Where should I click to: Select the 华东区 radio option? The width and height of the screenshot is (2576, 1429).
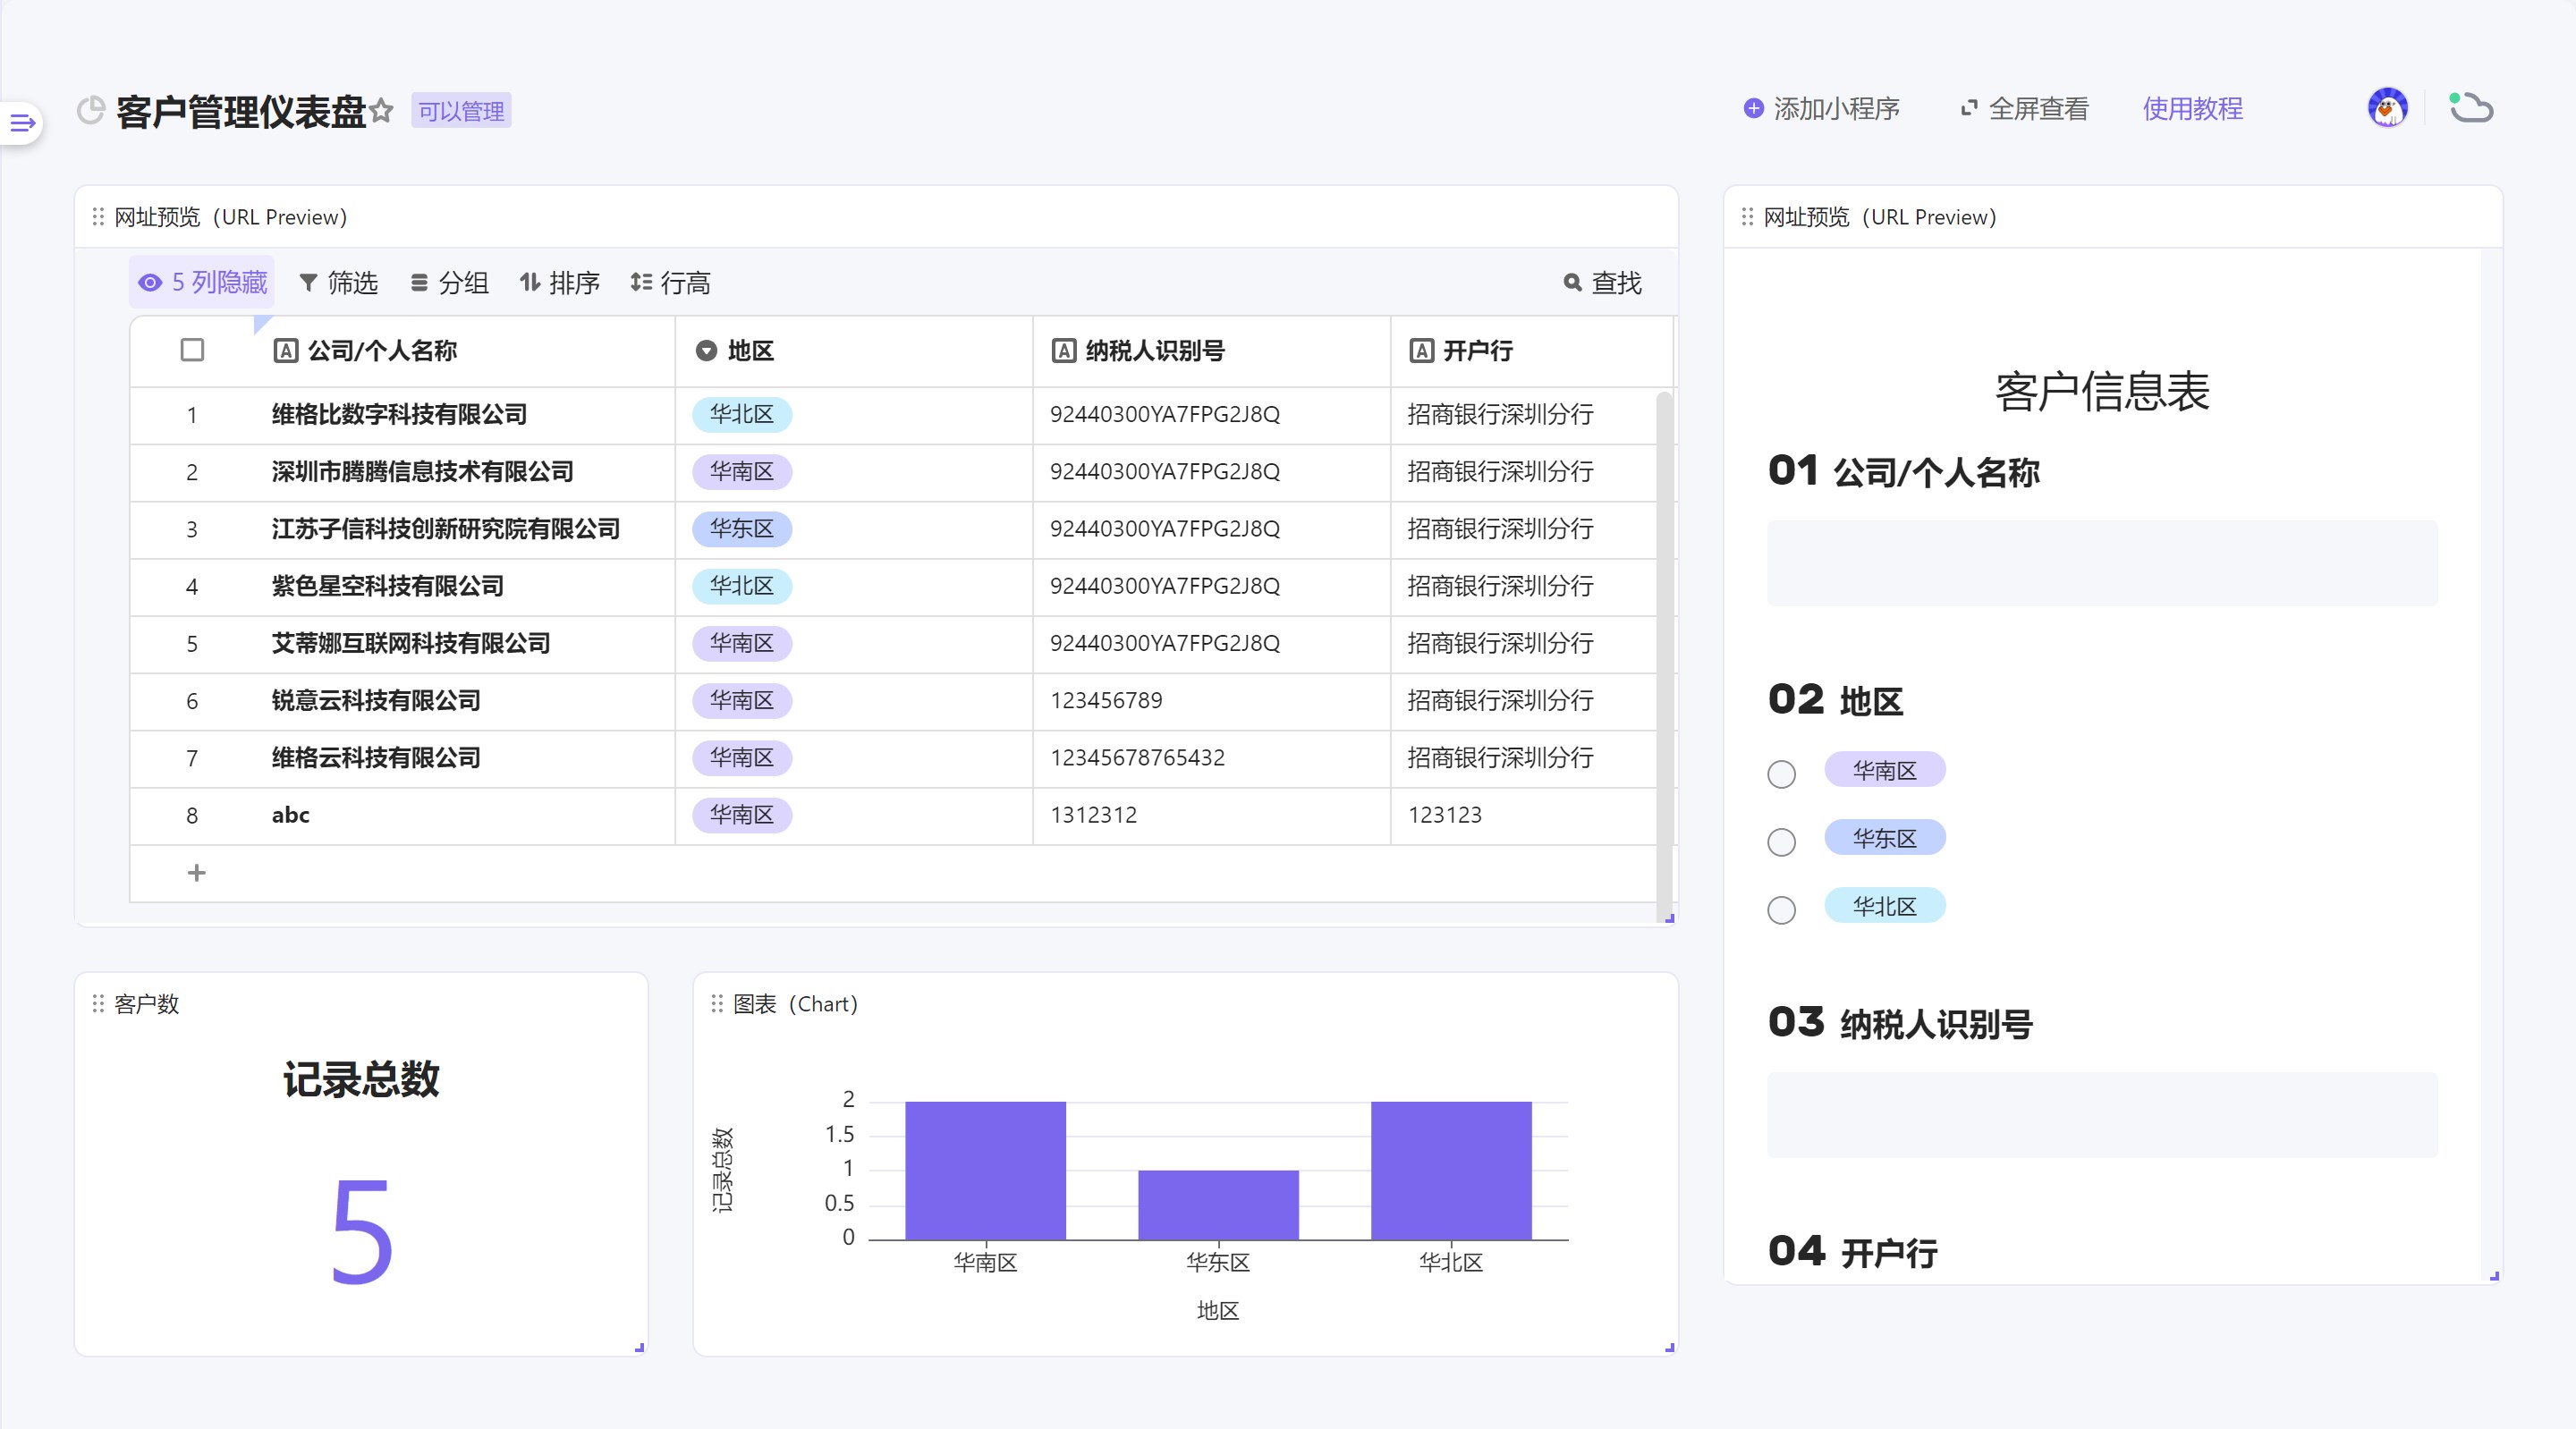click(x=1781, y=842)
